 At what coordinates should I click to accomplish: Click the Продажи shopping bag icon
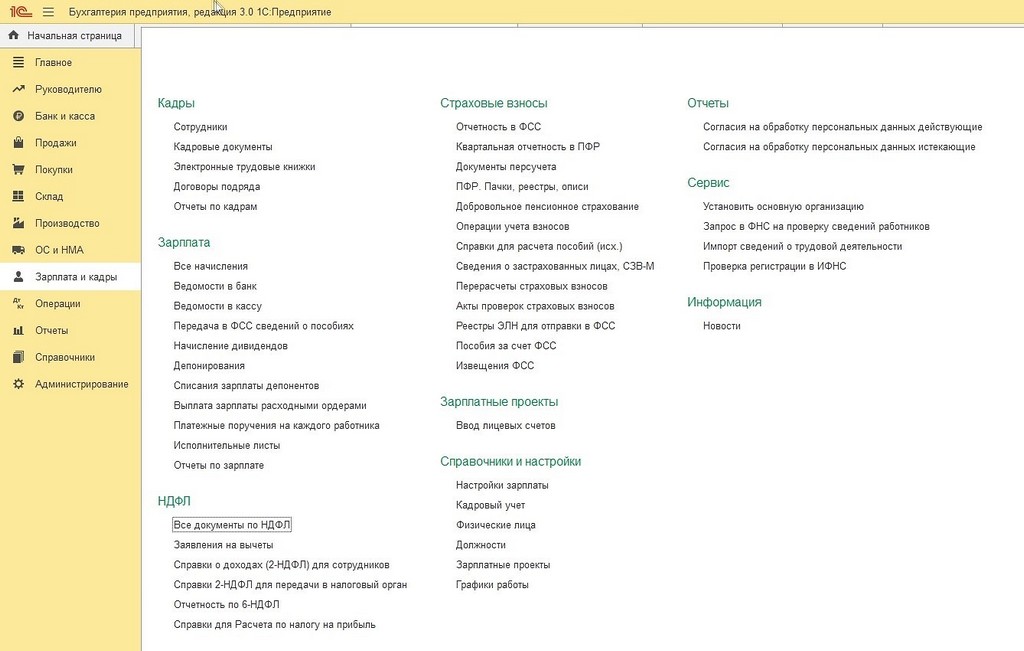18,142
